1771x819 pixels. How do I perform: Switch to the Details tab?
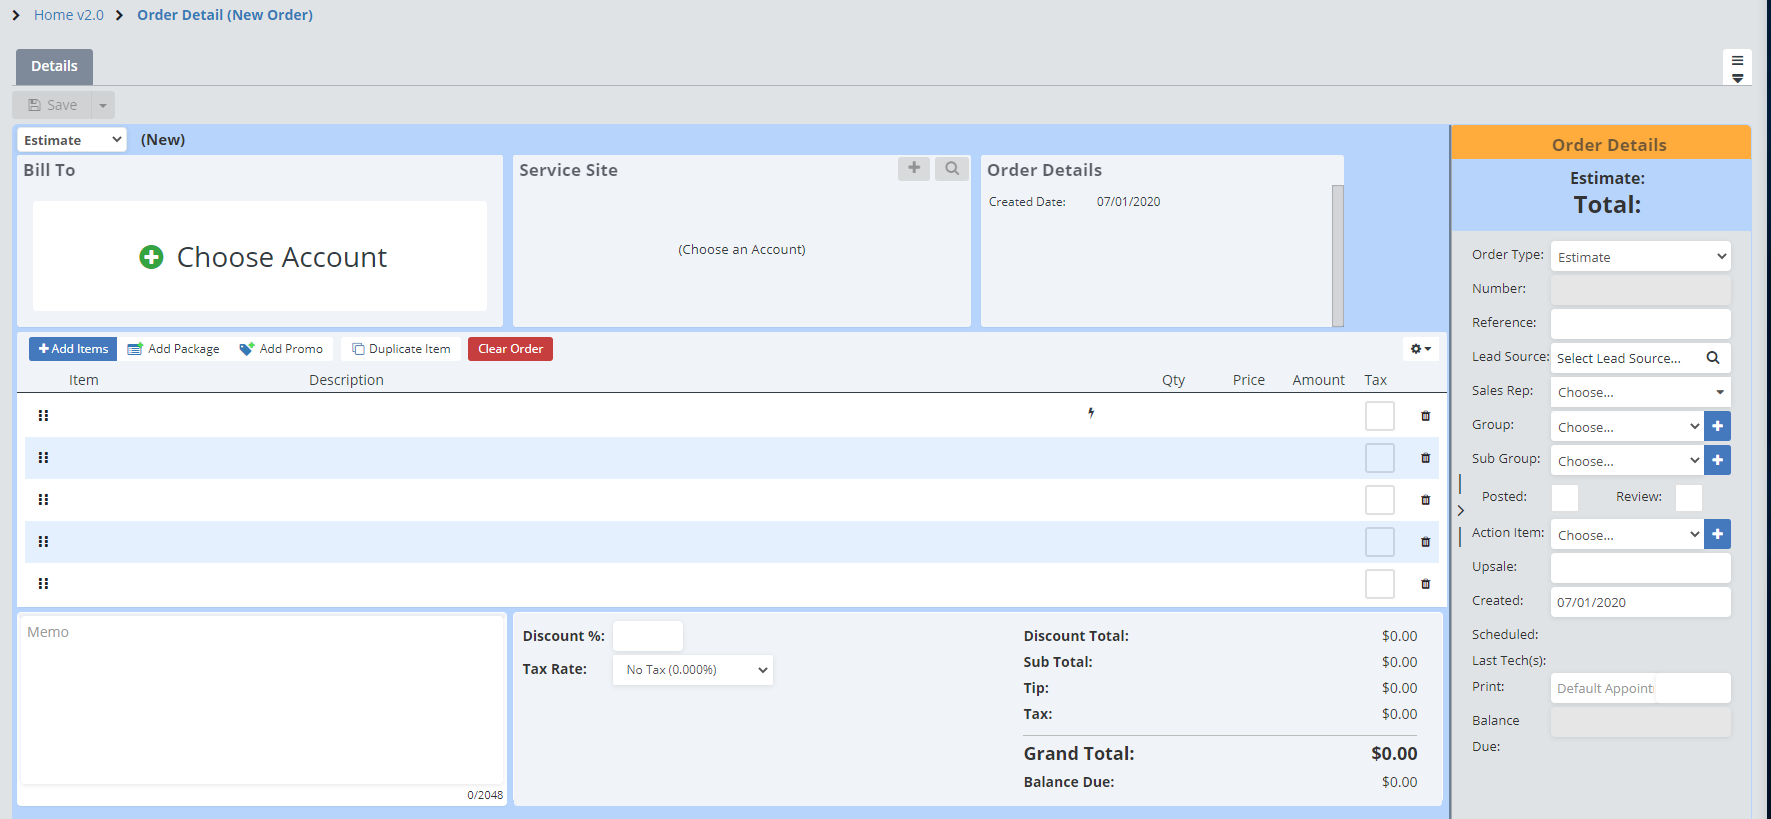click(54, 66)
